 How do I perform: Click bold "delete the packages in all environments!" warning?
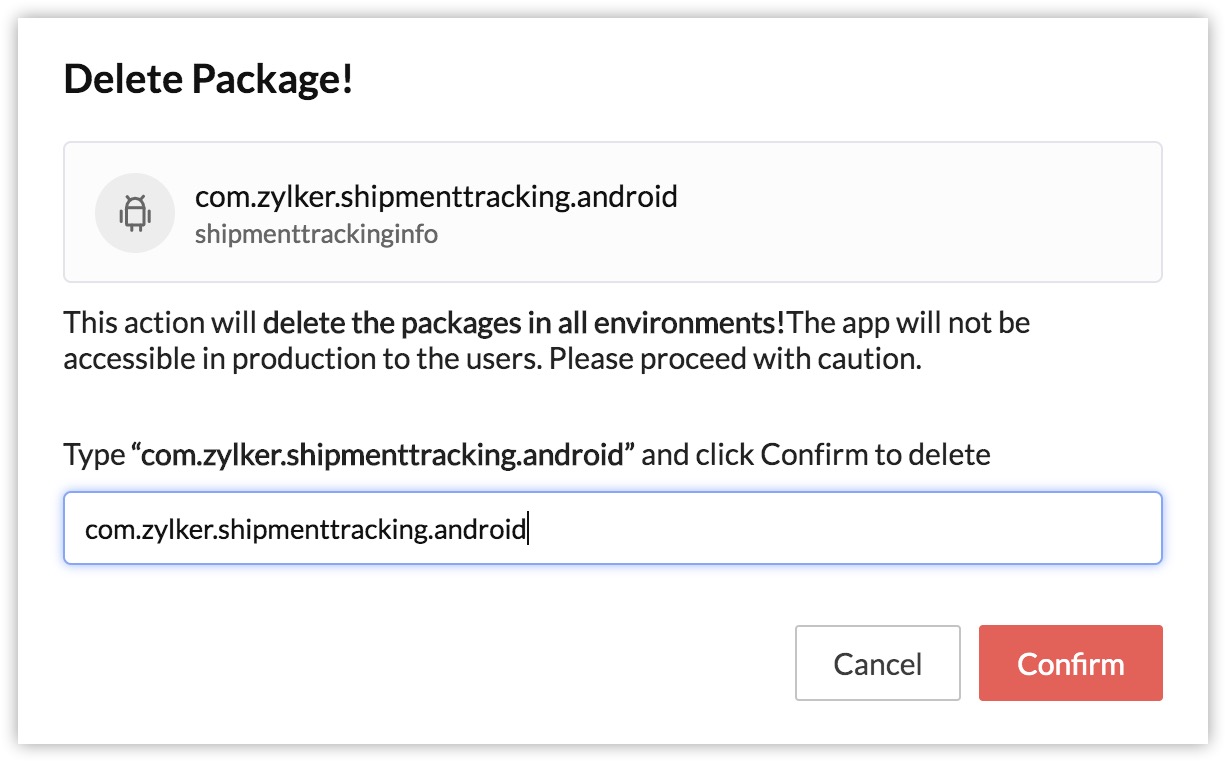tap(524, 324)
